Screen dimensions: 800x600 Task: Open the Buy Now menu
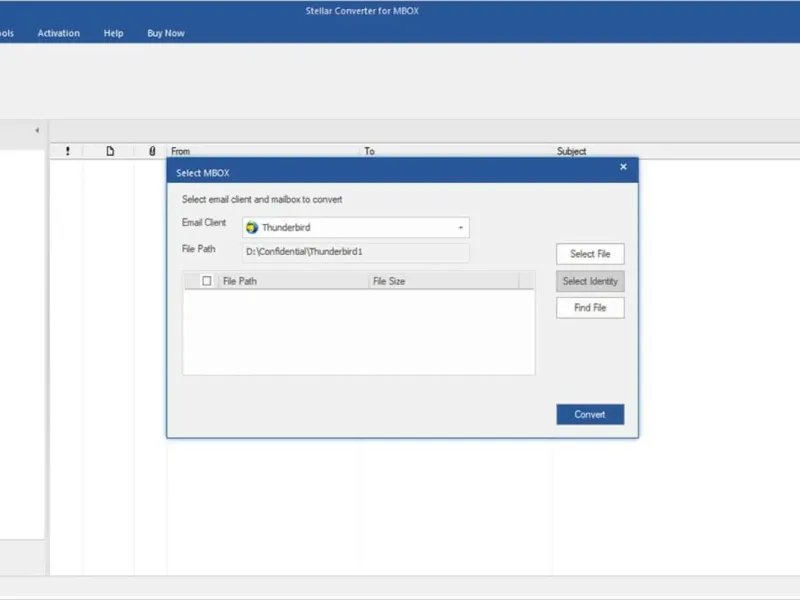coord(166,33)
